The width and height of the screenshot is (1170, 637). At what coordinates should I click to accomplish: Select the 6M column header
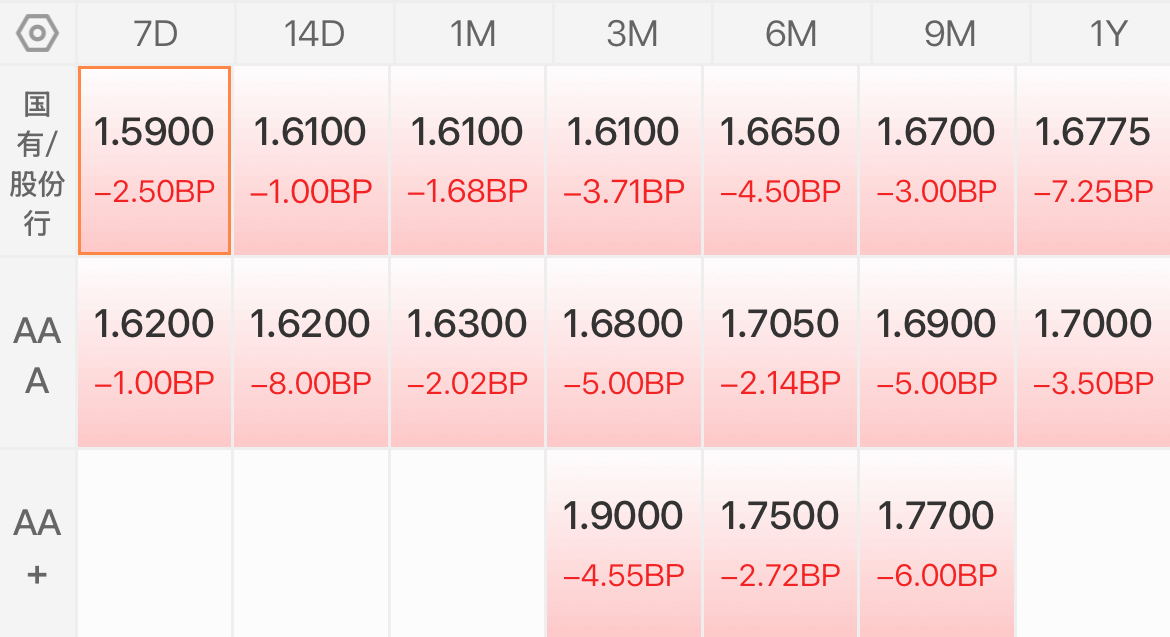(792, 34)
